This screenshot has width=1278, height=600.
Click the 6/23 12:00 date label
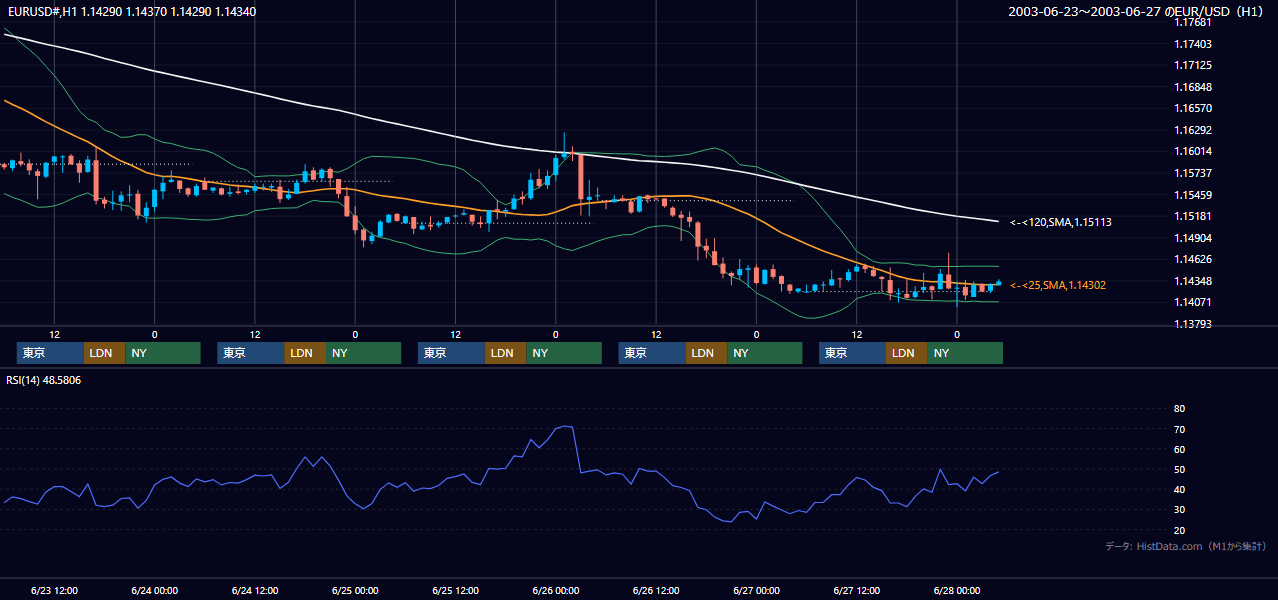pyautogui.click(x=54, y=590)
